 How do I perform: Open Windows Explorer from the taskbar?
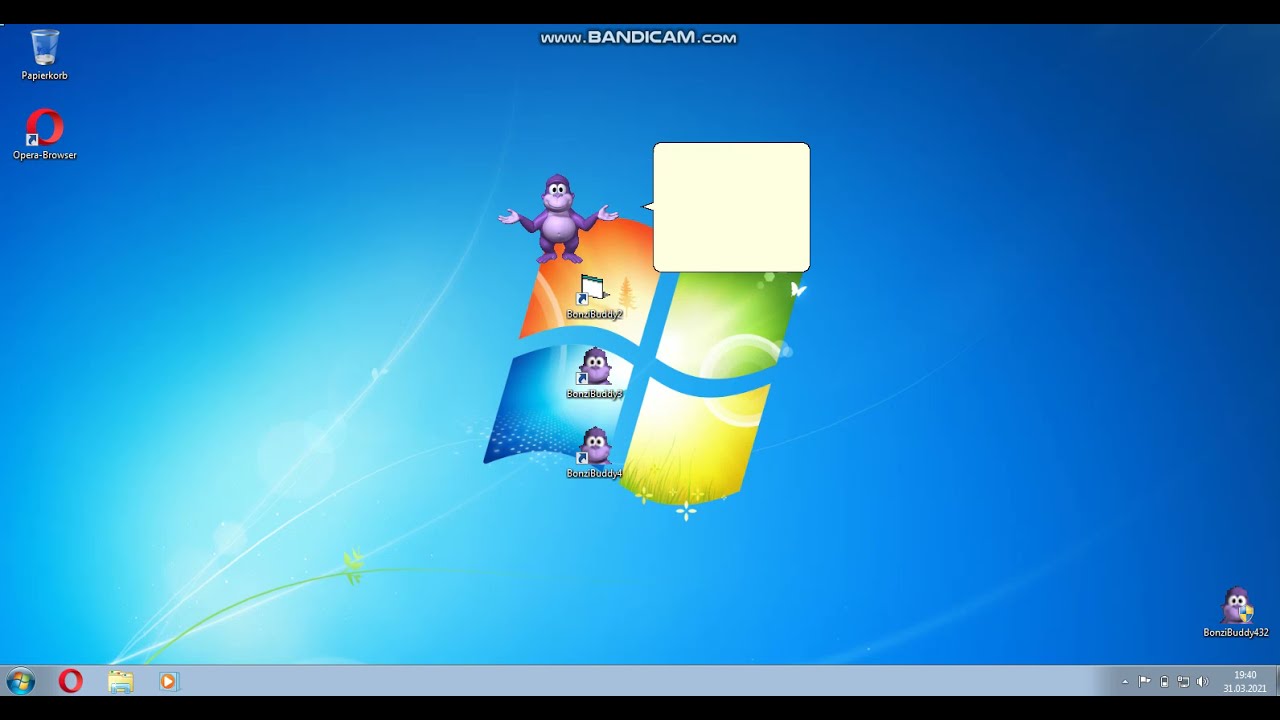(120, 681)
